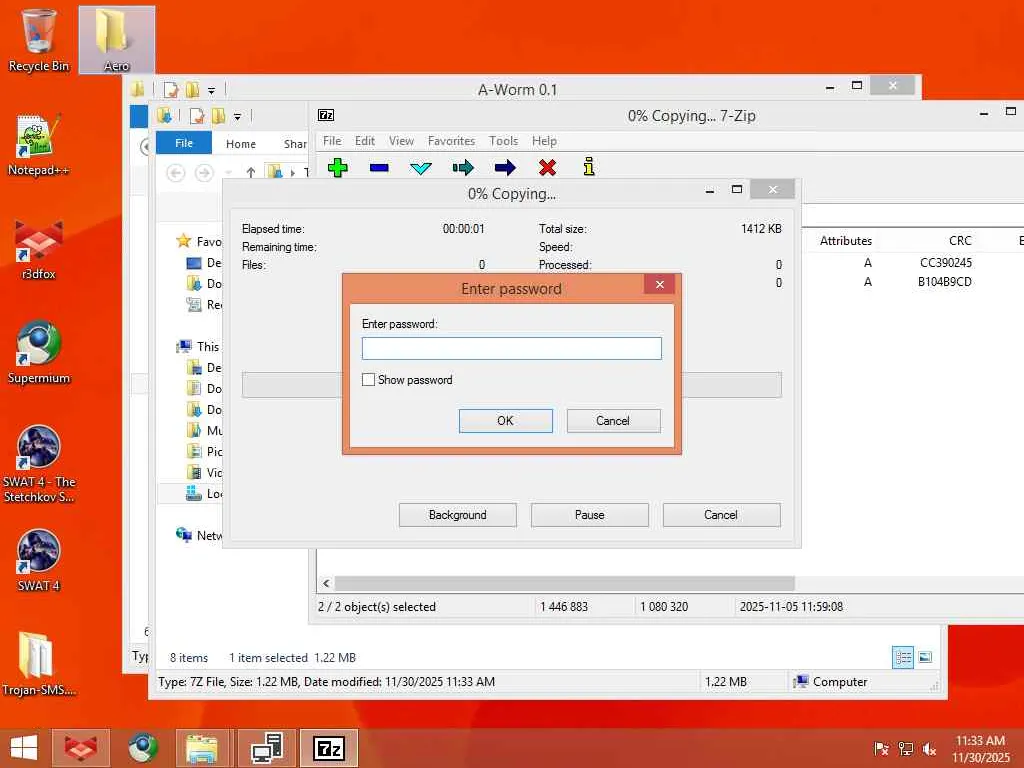Click the yellow Info icon in 7-Zip toolbar
This screenshot has height=768, width=1024.
[589, 167]
